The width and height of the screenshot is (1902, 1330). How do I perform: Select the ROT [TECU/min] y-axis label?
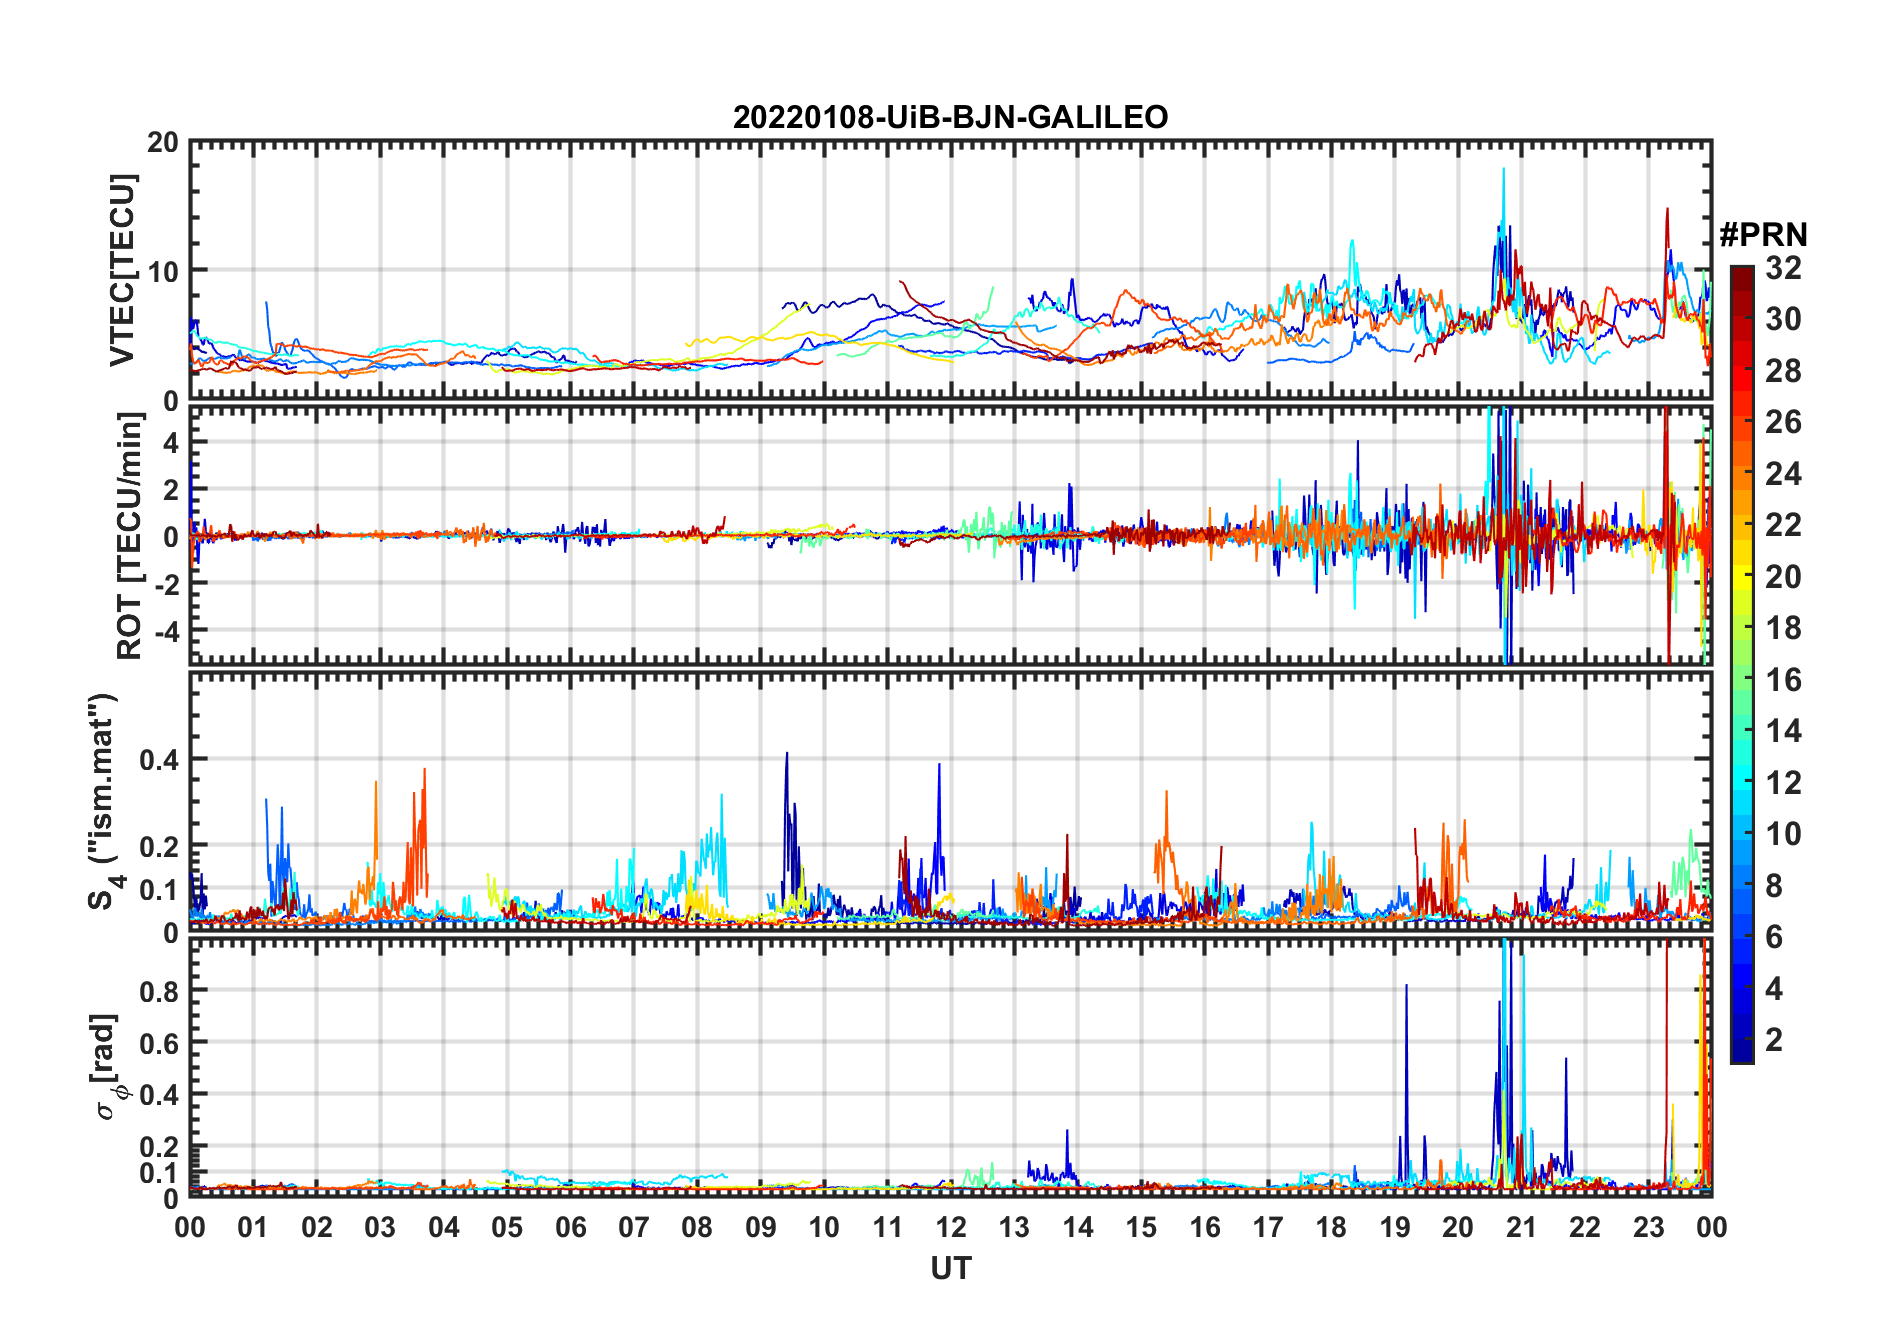pyautogui.click(x=130, y=536)
